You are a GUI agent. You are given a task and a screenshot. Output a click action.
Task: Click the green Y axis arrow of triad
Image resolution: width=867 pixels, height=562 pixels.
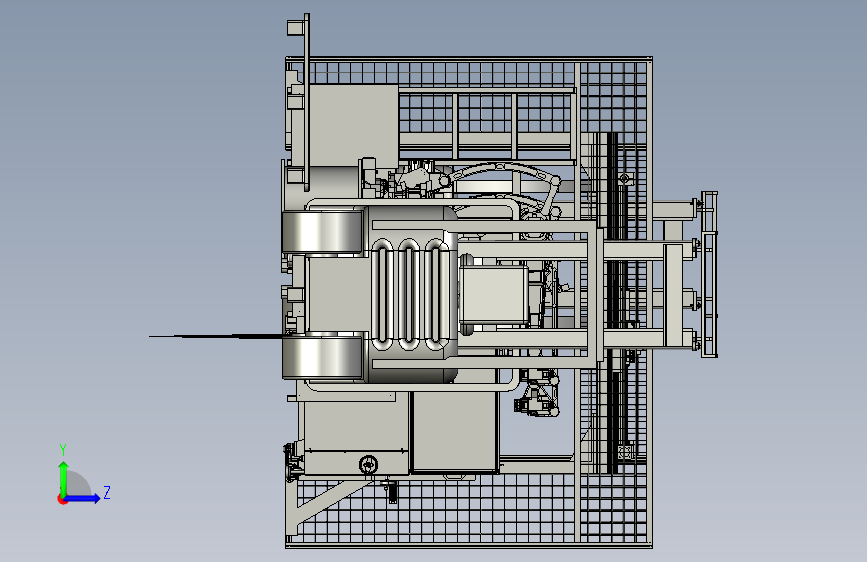pyautogui.click(x=64, y=478)
